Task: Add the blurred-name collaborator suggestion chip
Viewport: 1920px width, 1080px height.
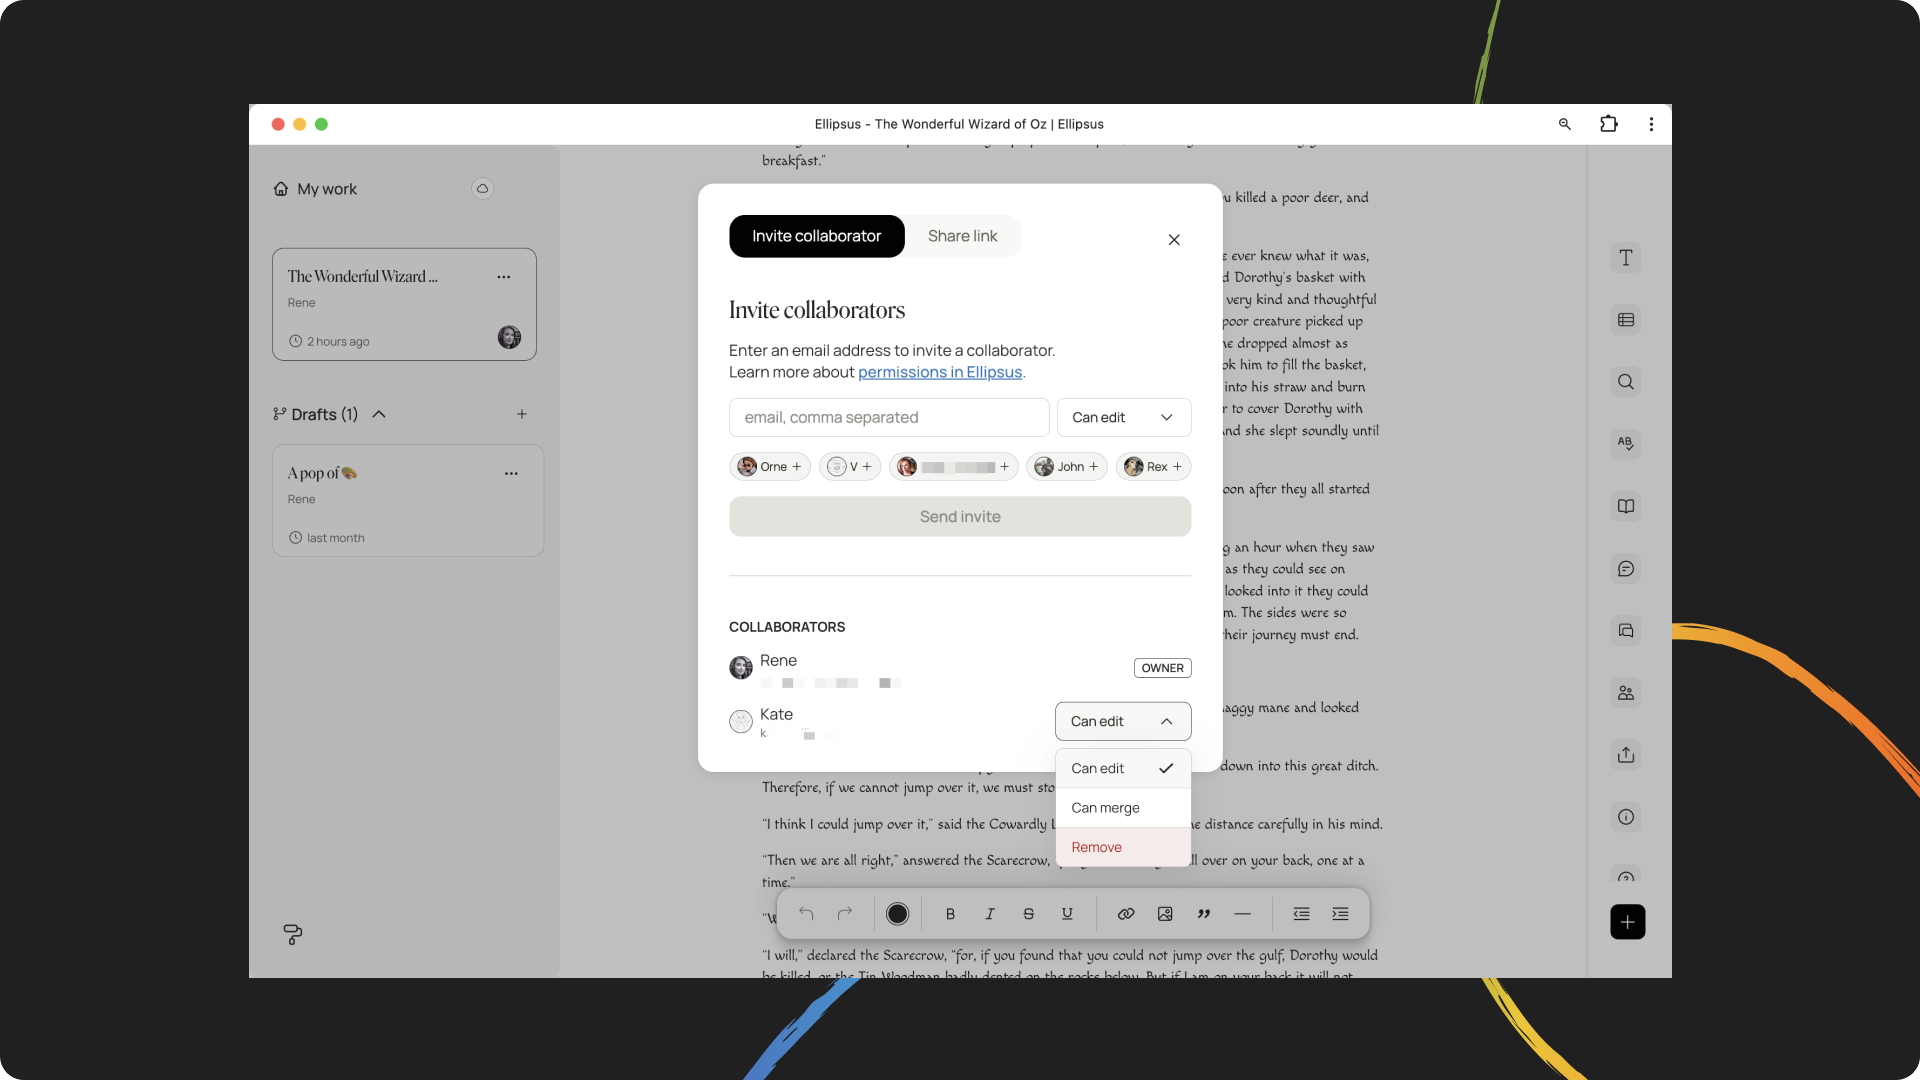Action: [954, 467]
